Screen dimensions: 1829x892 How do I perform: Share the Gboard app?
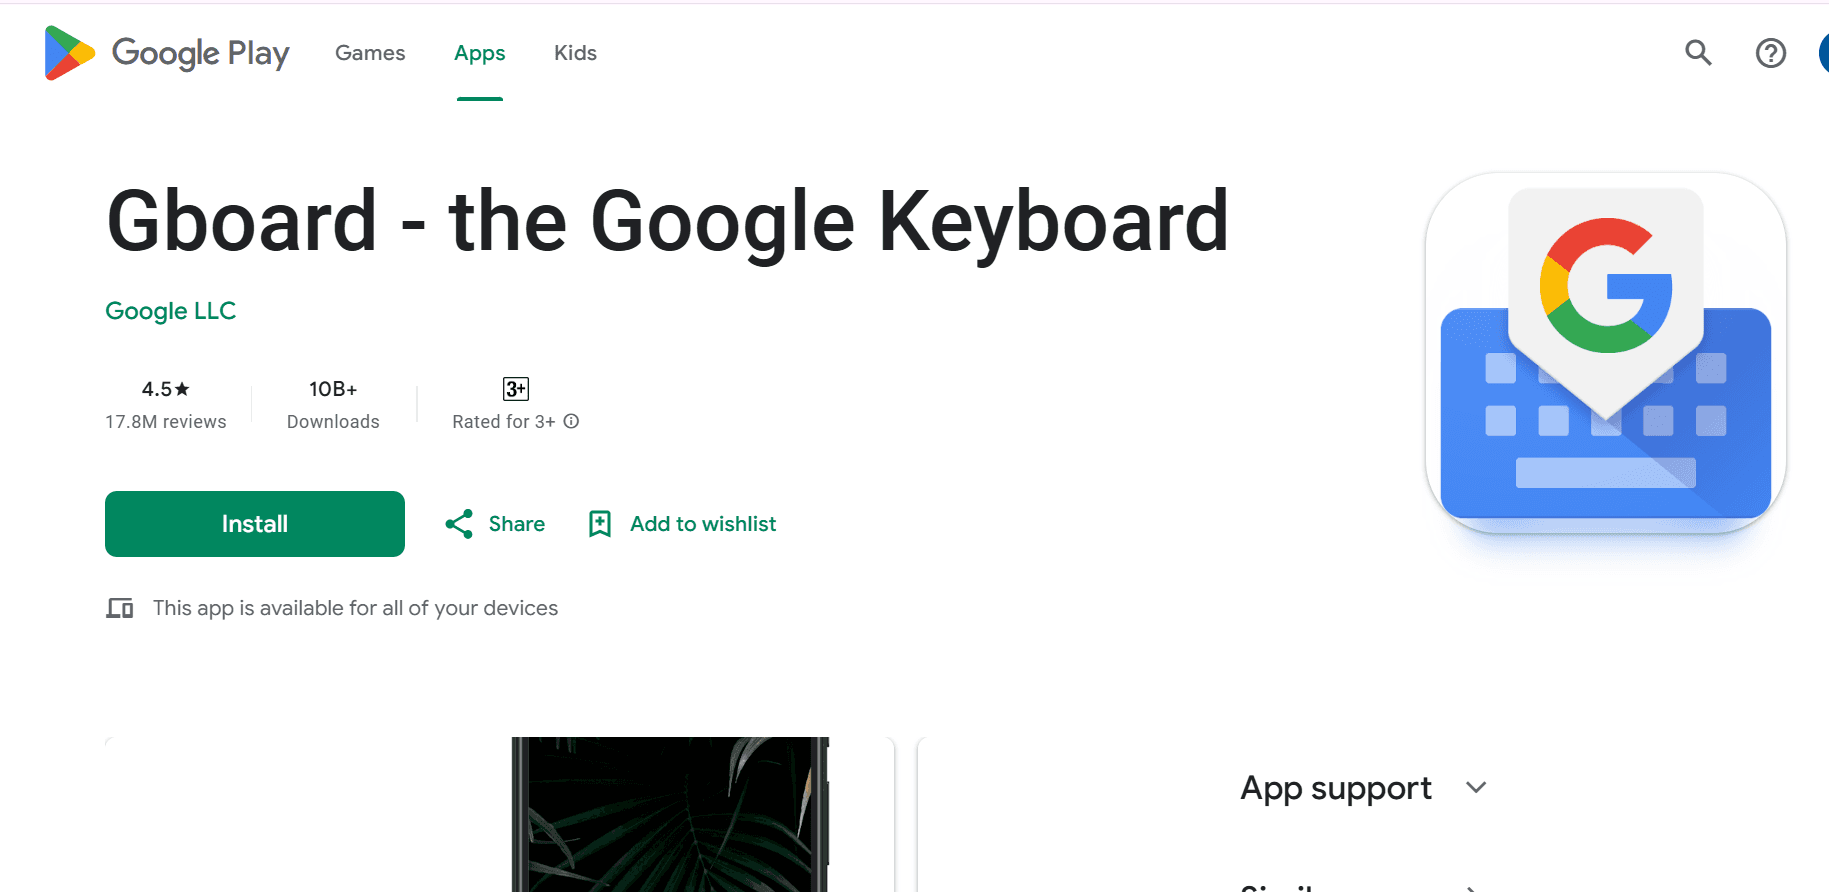(493, 523)
